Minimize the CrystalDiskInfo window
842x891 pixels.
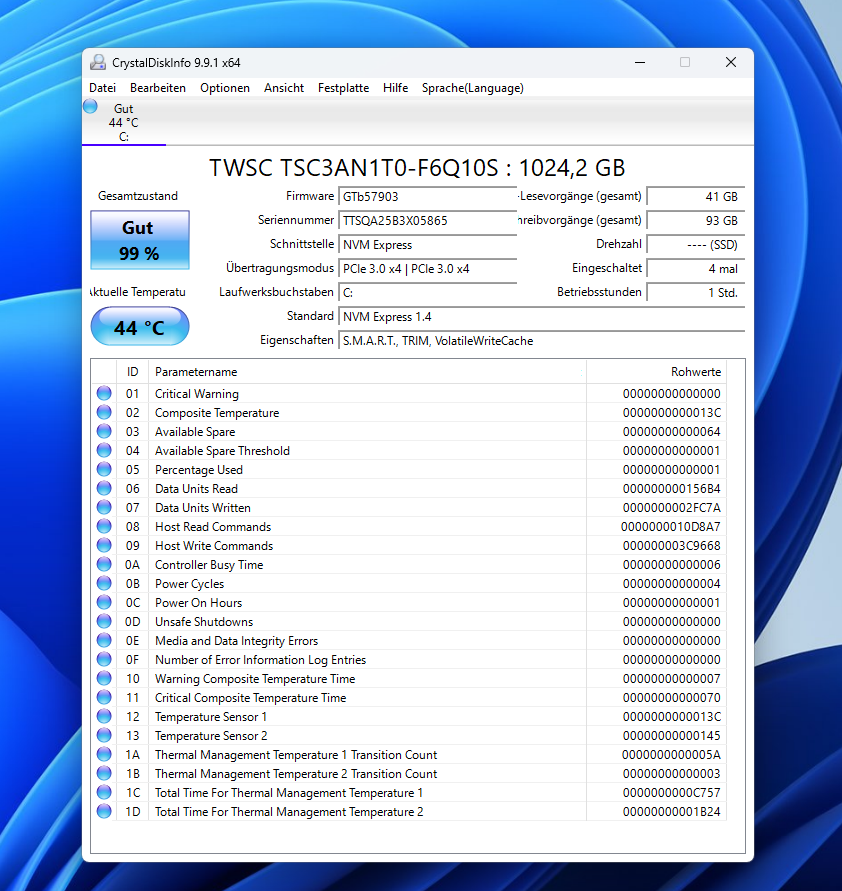[640, 63]
